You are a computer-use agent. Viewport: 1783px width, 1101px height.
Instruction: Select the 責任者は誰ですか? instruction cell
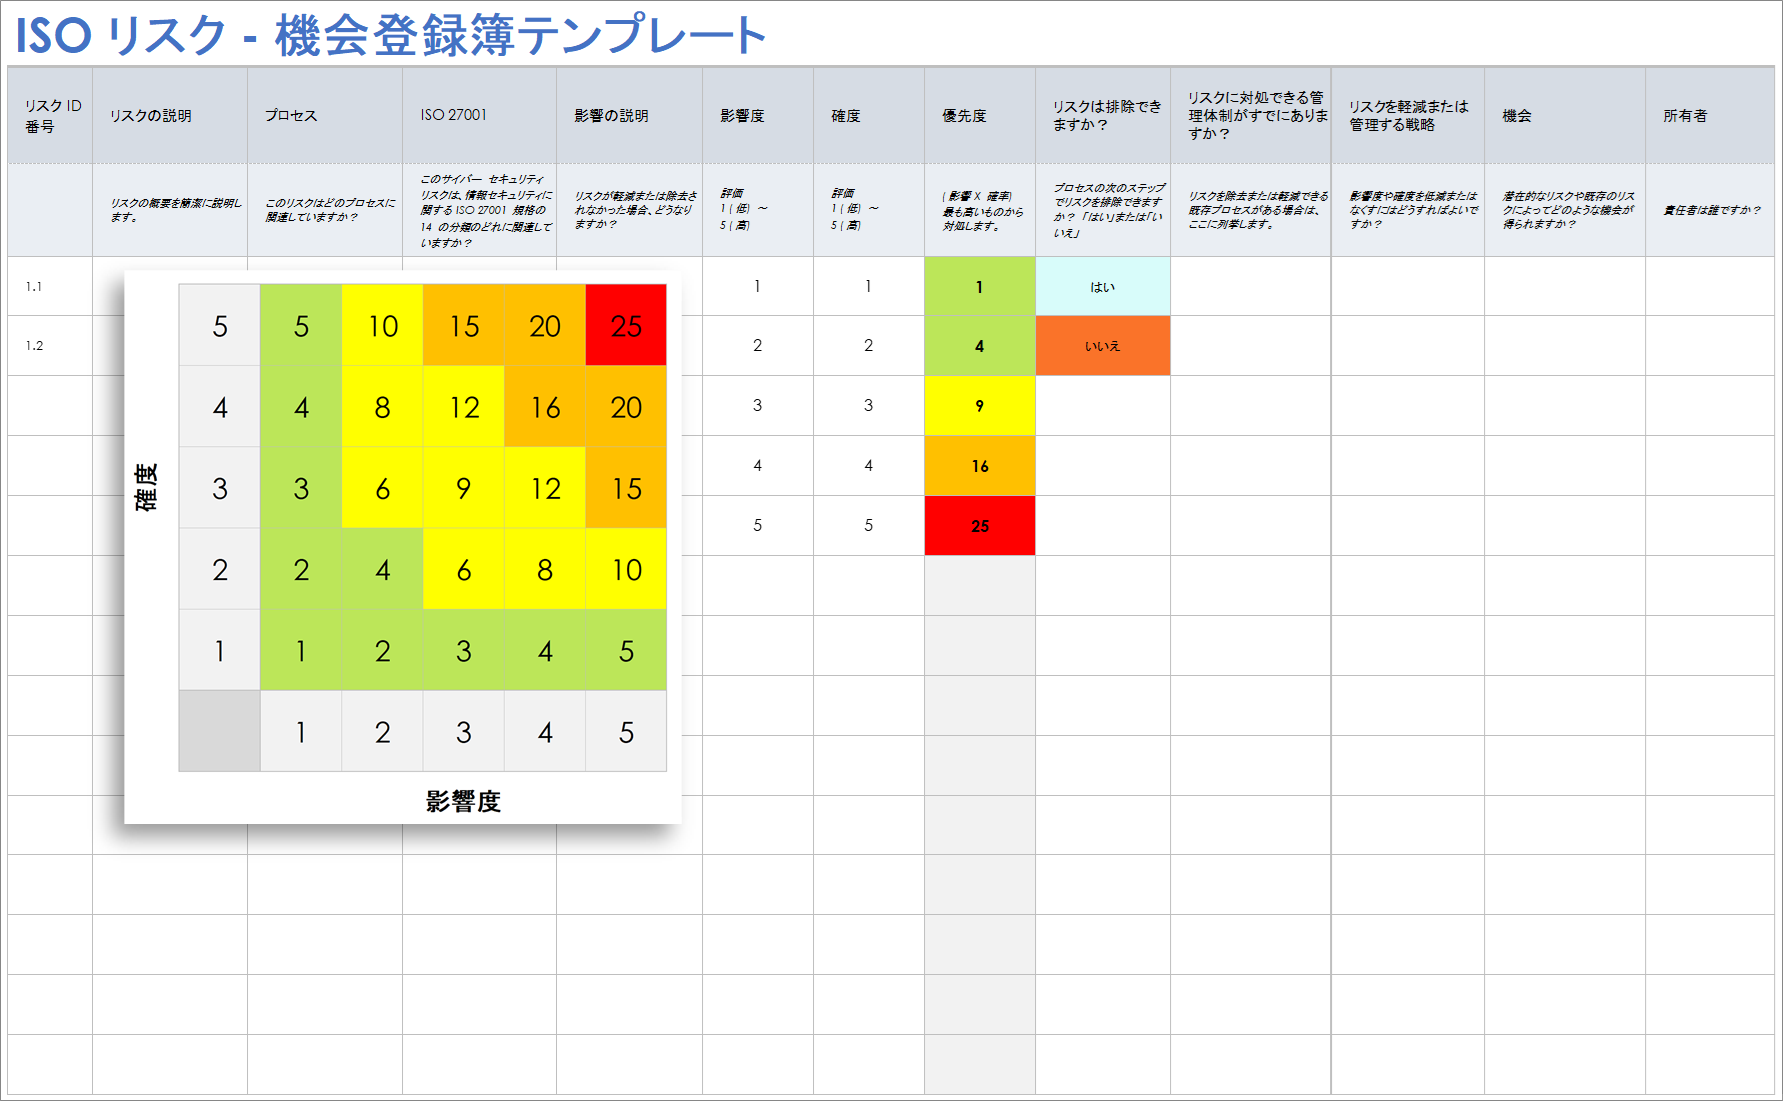point(1710,210)
